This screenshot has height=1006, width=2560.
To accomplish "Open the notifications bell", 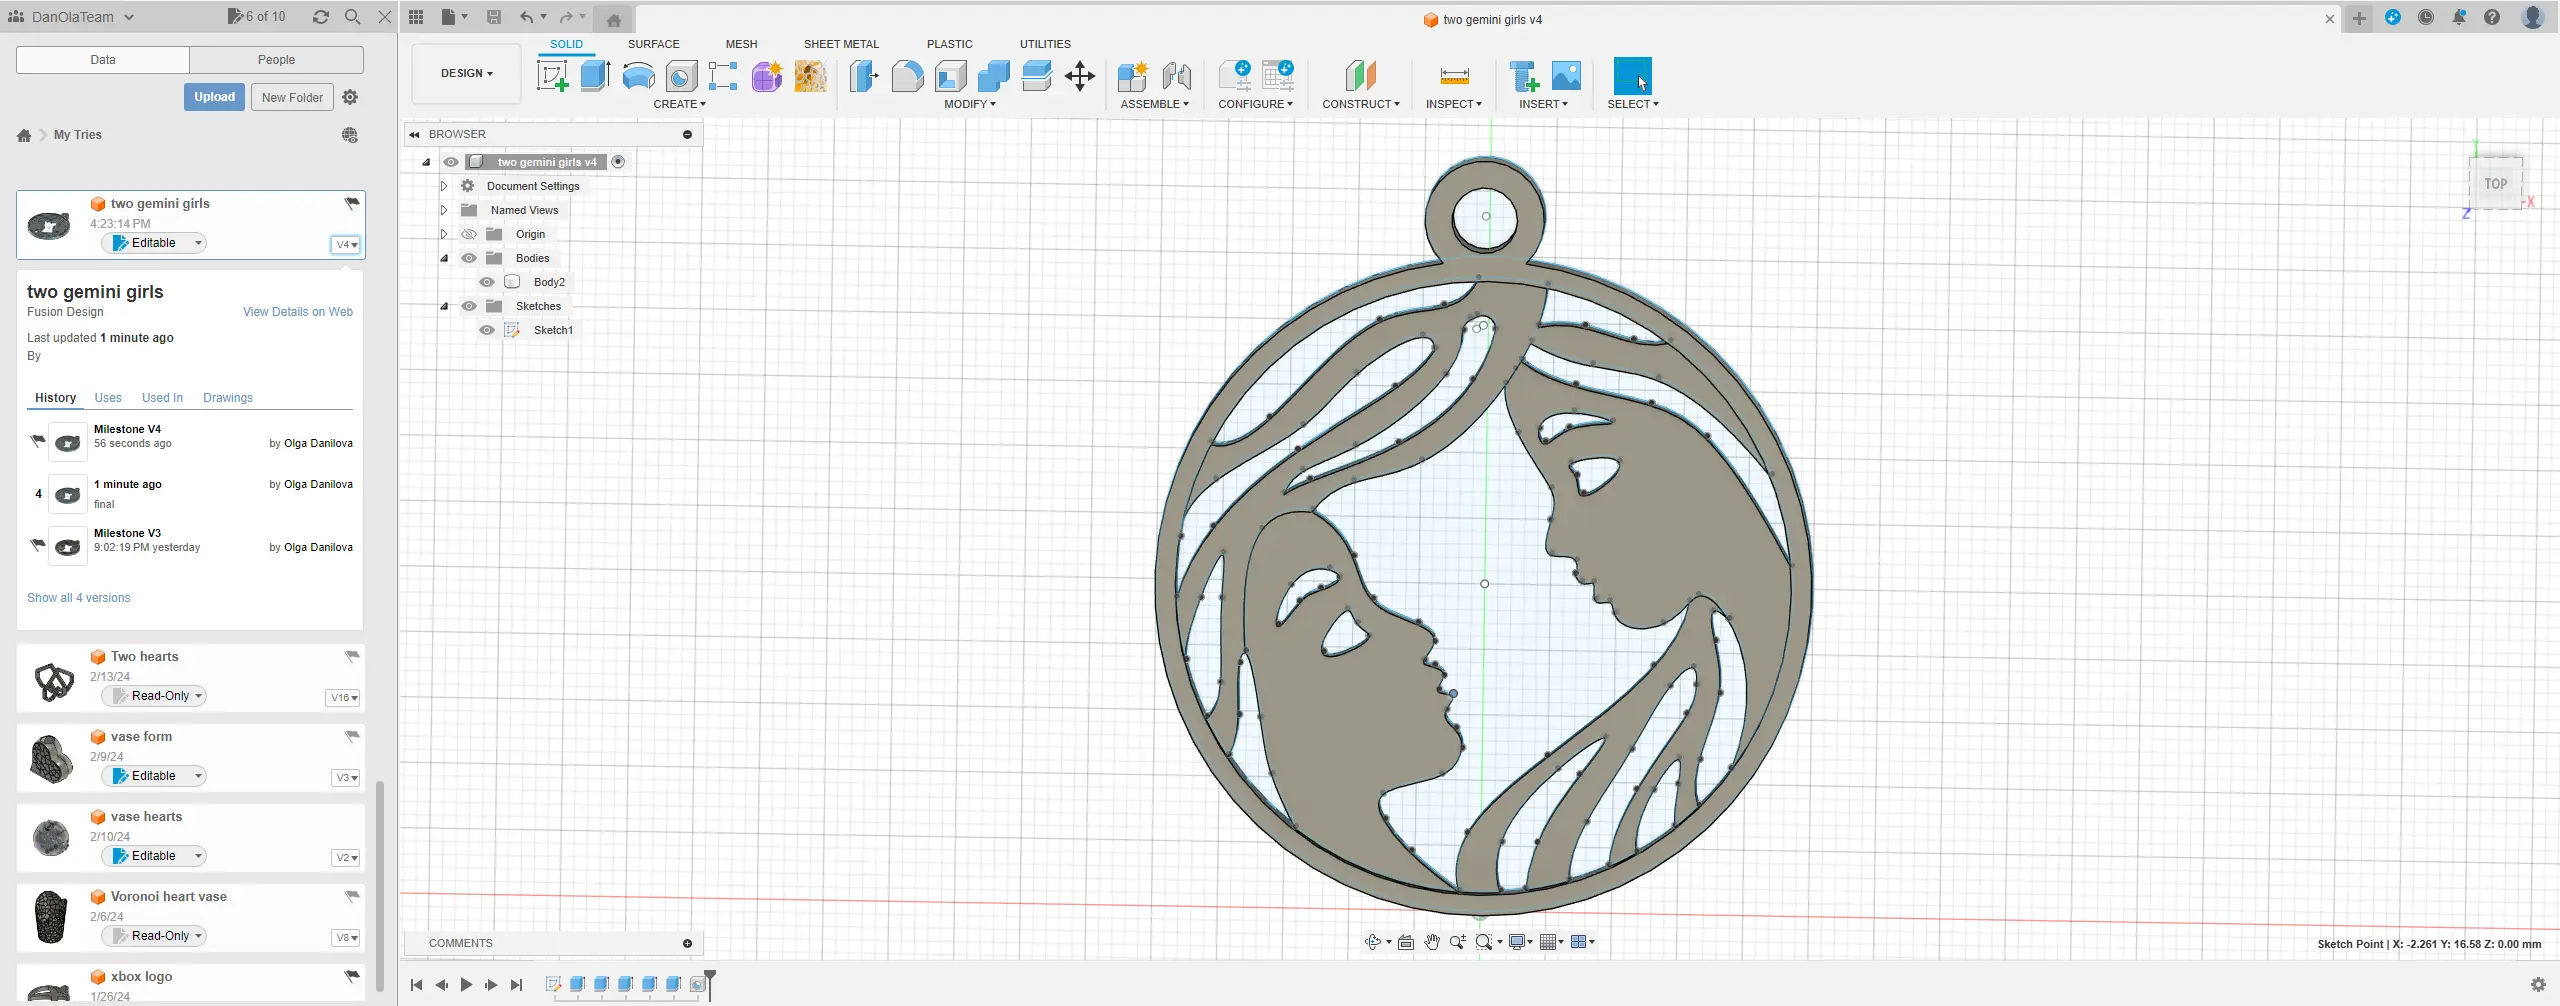I will pos(2459,17).
